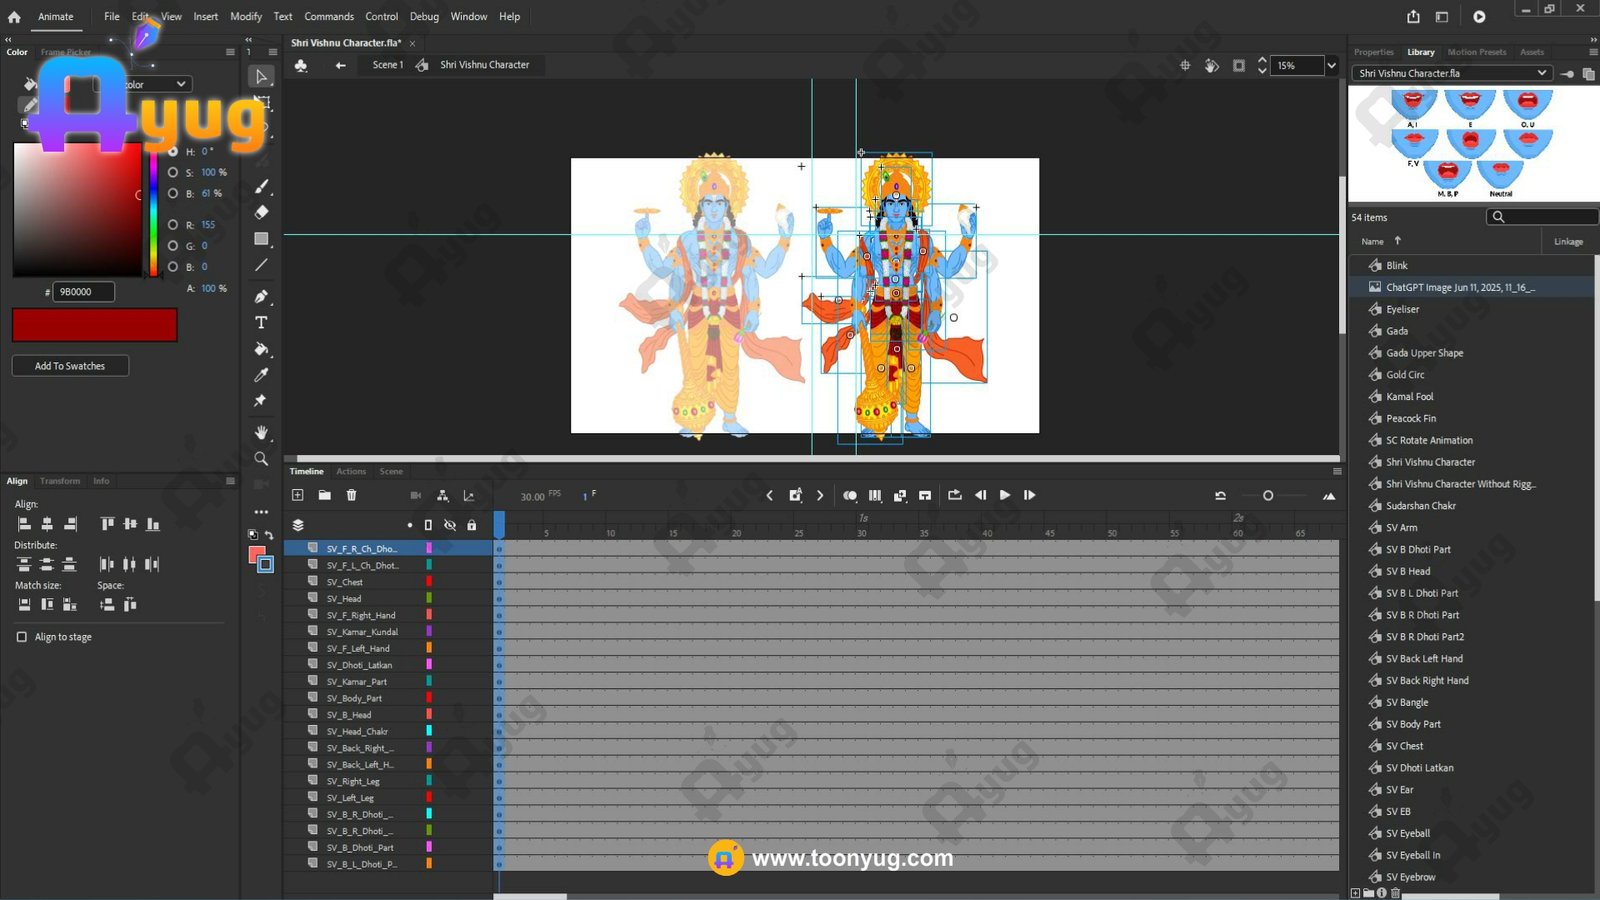This screenshot has width=1600, height=900.
Task: Center the stage icon
Action: [x=1185, y=65]
